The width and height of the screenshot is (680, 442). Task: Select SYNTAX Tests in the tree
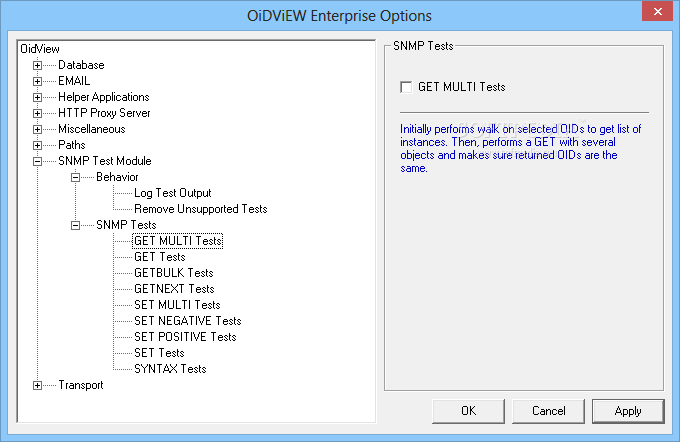[x=170, y=370]
